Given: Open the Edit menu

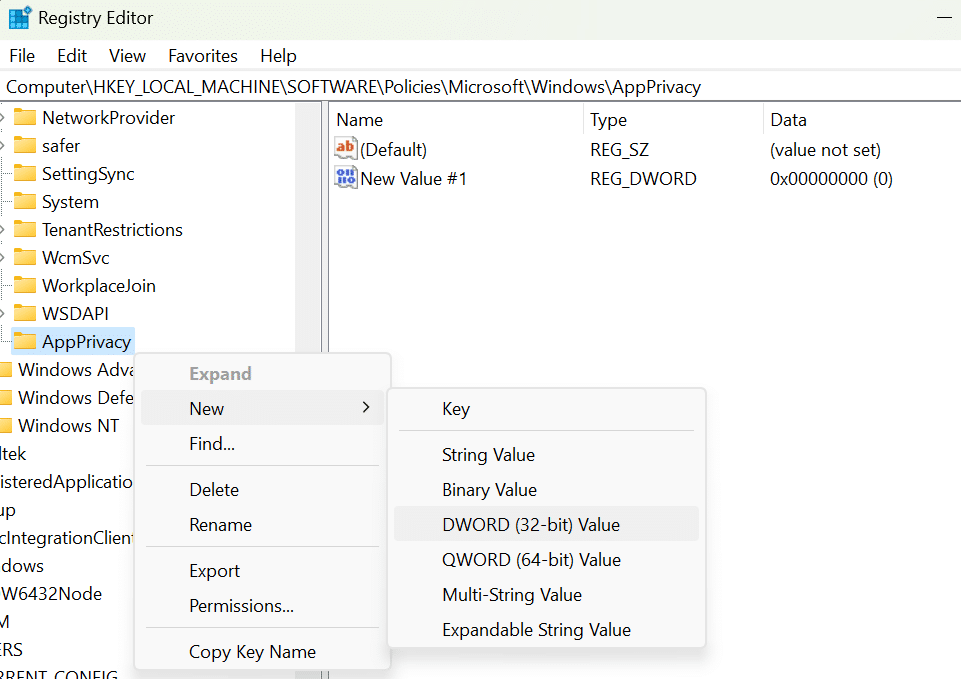Looking at the screenshot, I should click(72, 56).
